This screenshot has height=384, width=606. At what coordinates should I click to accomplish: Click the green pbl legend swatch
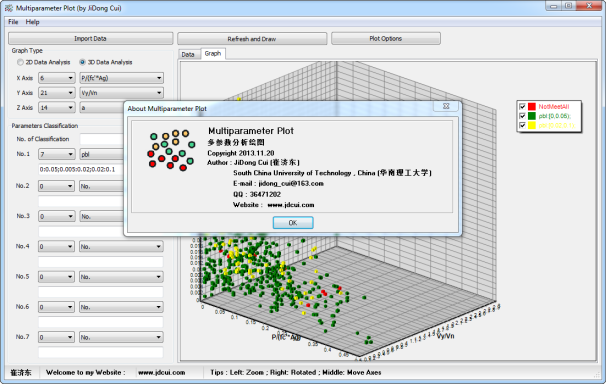pos(532,116)
